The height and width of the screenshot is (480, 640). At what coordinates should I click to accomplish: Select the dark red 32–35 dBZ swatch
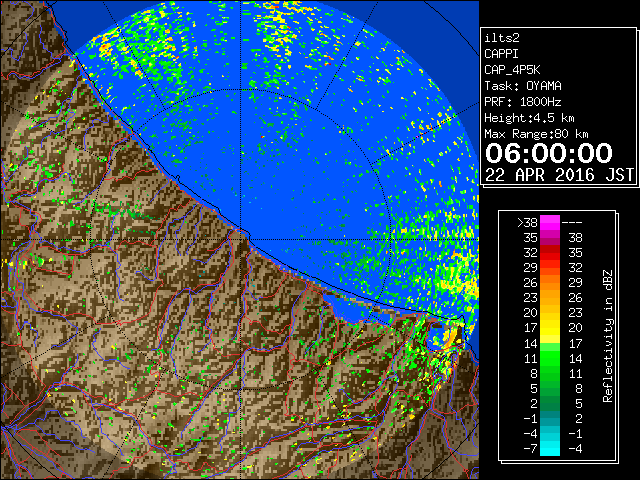coord(550,253)
